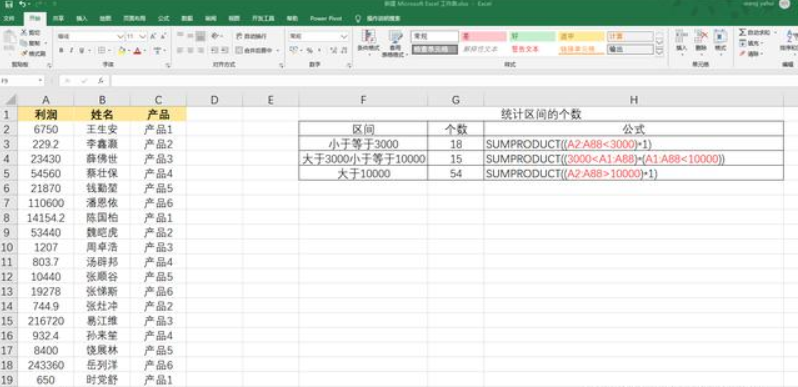This screenshot has height=387, width=798.
Task: Open 填充 fill options
Action: click(x=751, y=43)
